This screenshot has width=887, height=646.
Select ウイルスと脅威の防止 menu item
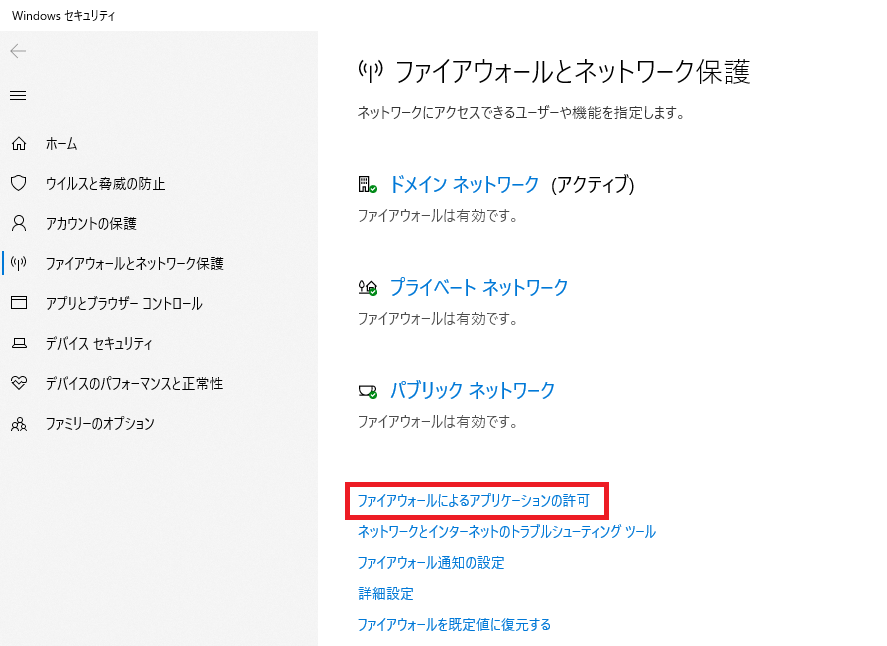pos(105,184)
